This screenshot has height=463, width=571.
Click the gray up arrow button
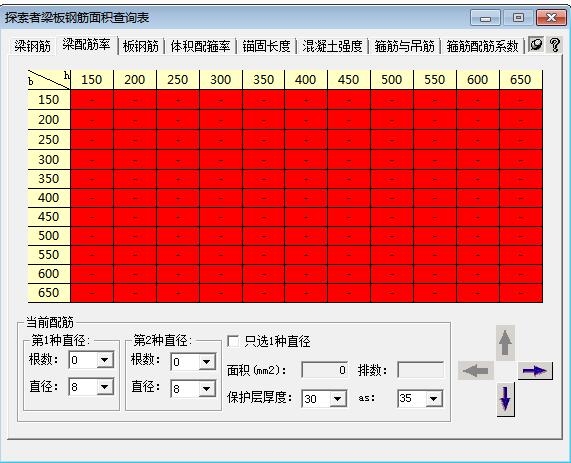[x=505, y=343]
